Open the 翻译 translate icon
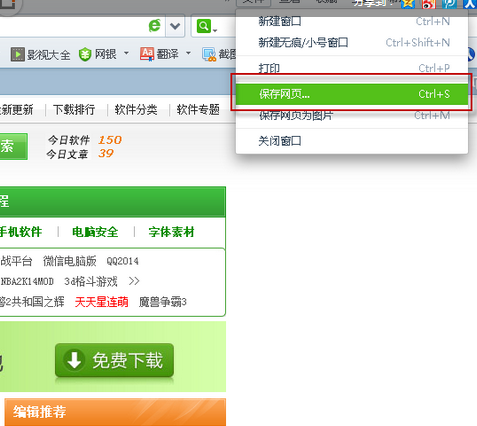Viewport: 477px width, 426px height. (147, 54)
